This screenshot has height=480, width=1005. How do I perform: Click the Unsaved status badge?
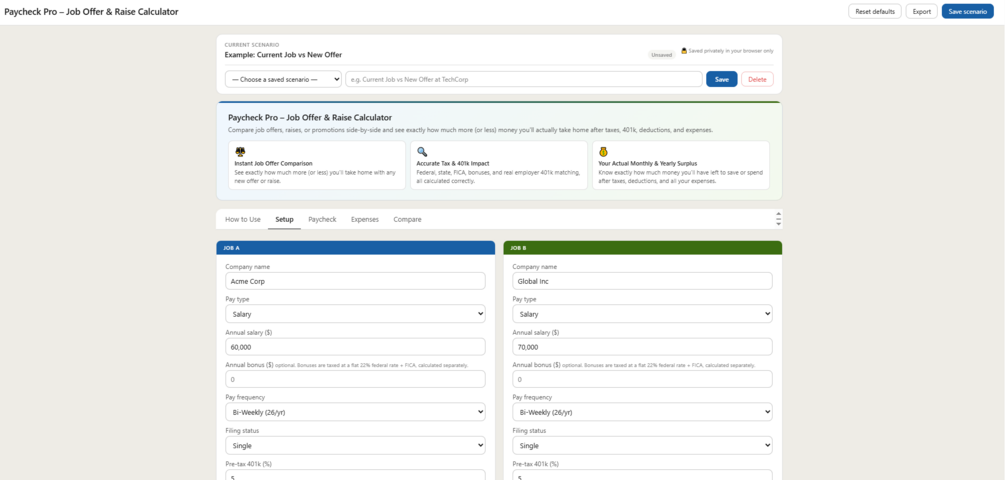point(661,55)
